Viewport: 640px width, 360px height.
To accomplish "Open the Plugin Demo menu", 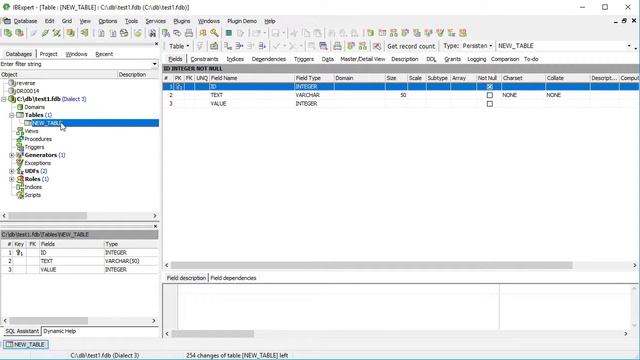I will [242, 21].
